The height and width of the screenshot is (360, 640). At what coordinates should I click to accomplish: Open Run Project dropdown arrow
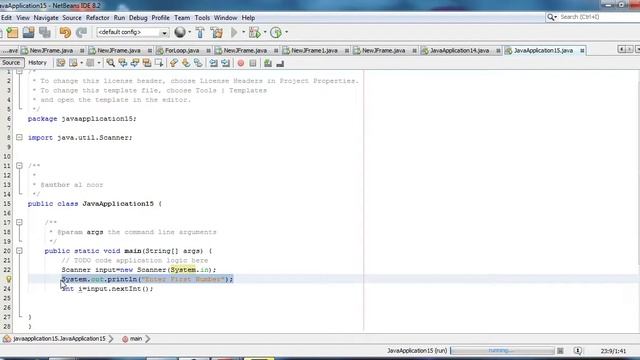coord(244,32)
